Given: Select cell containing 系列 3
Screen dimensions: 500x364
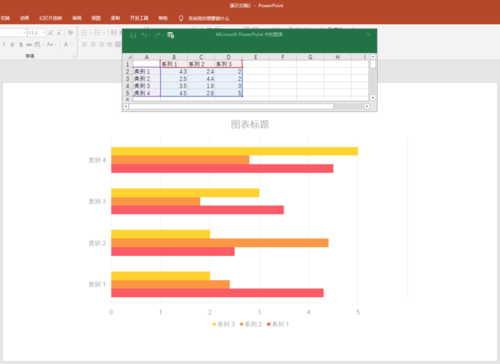Looking at the screenshot, I should coord(228,64).
